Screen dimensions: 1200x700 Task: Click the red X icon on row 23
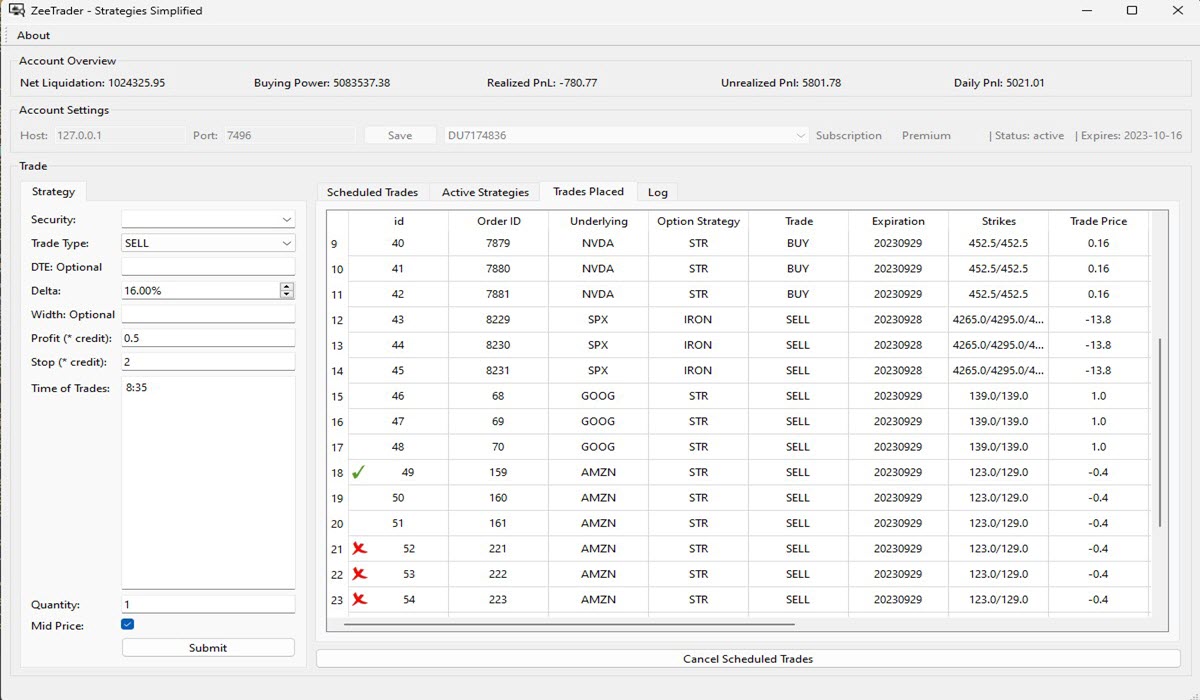(359, 600)
